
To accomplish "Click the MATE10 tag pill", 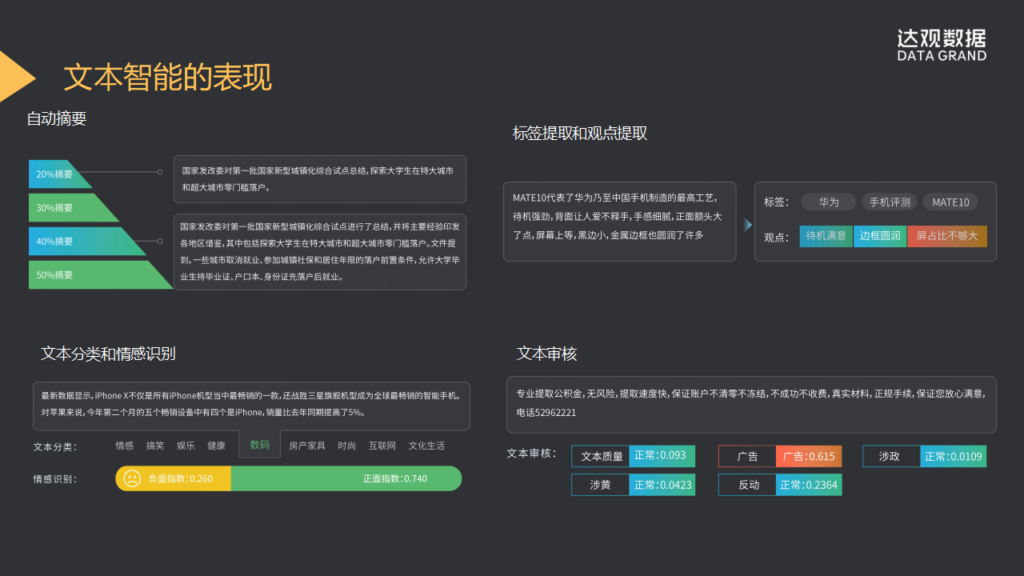I will [950, 202].
